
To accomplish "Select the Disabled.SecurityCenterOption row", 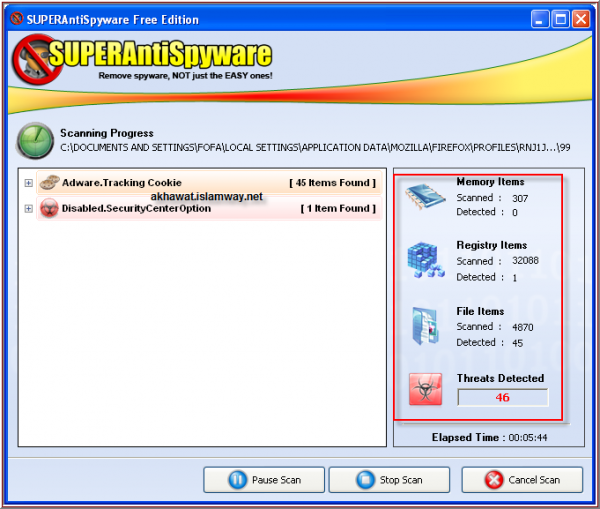I will pos(209,208).
